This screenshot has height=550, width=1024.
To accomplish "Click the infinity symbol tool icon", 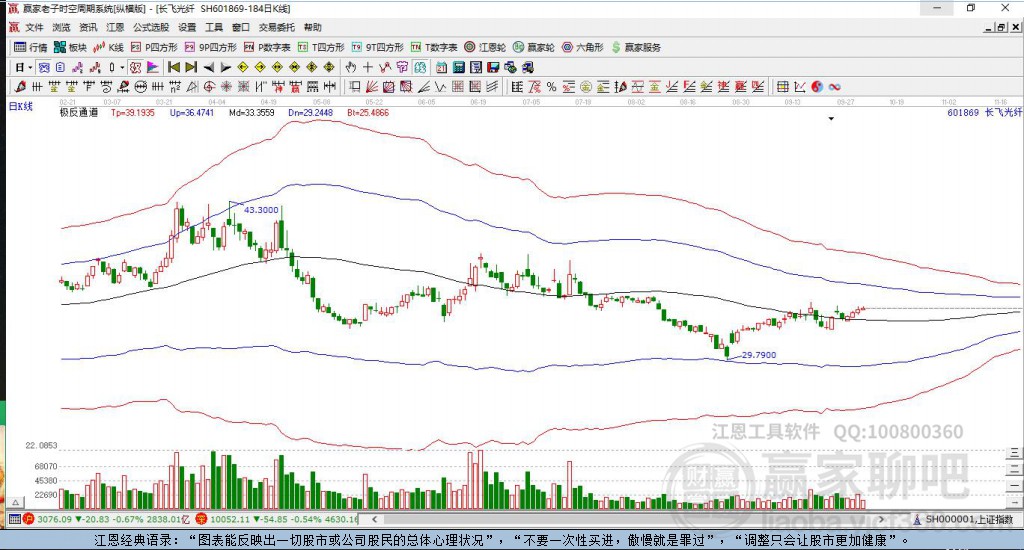I will pos(834,87).
